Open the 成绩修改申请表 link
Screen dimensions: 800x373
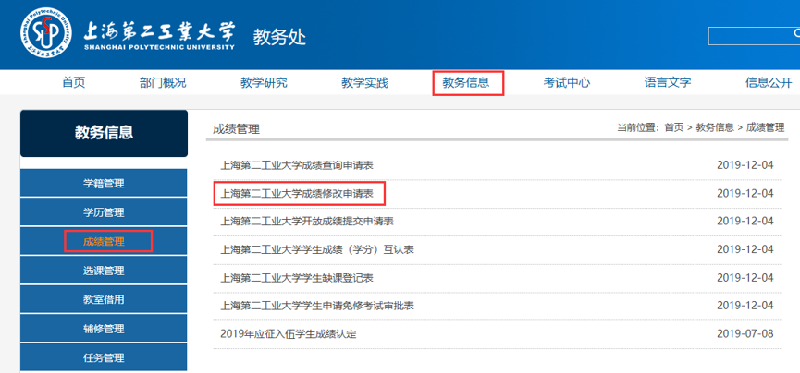(297, 194)
